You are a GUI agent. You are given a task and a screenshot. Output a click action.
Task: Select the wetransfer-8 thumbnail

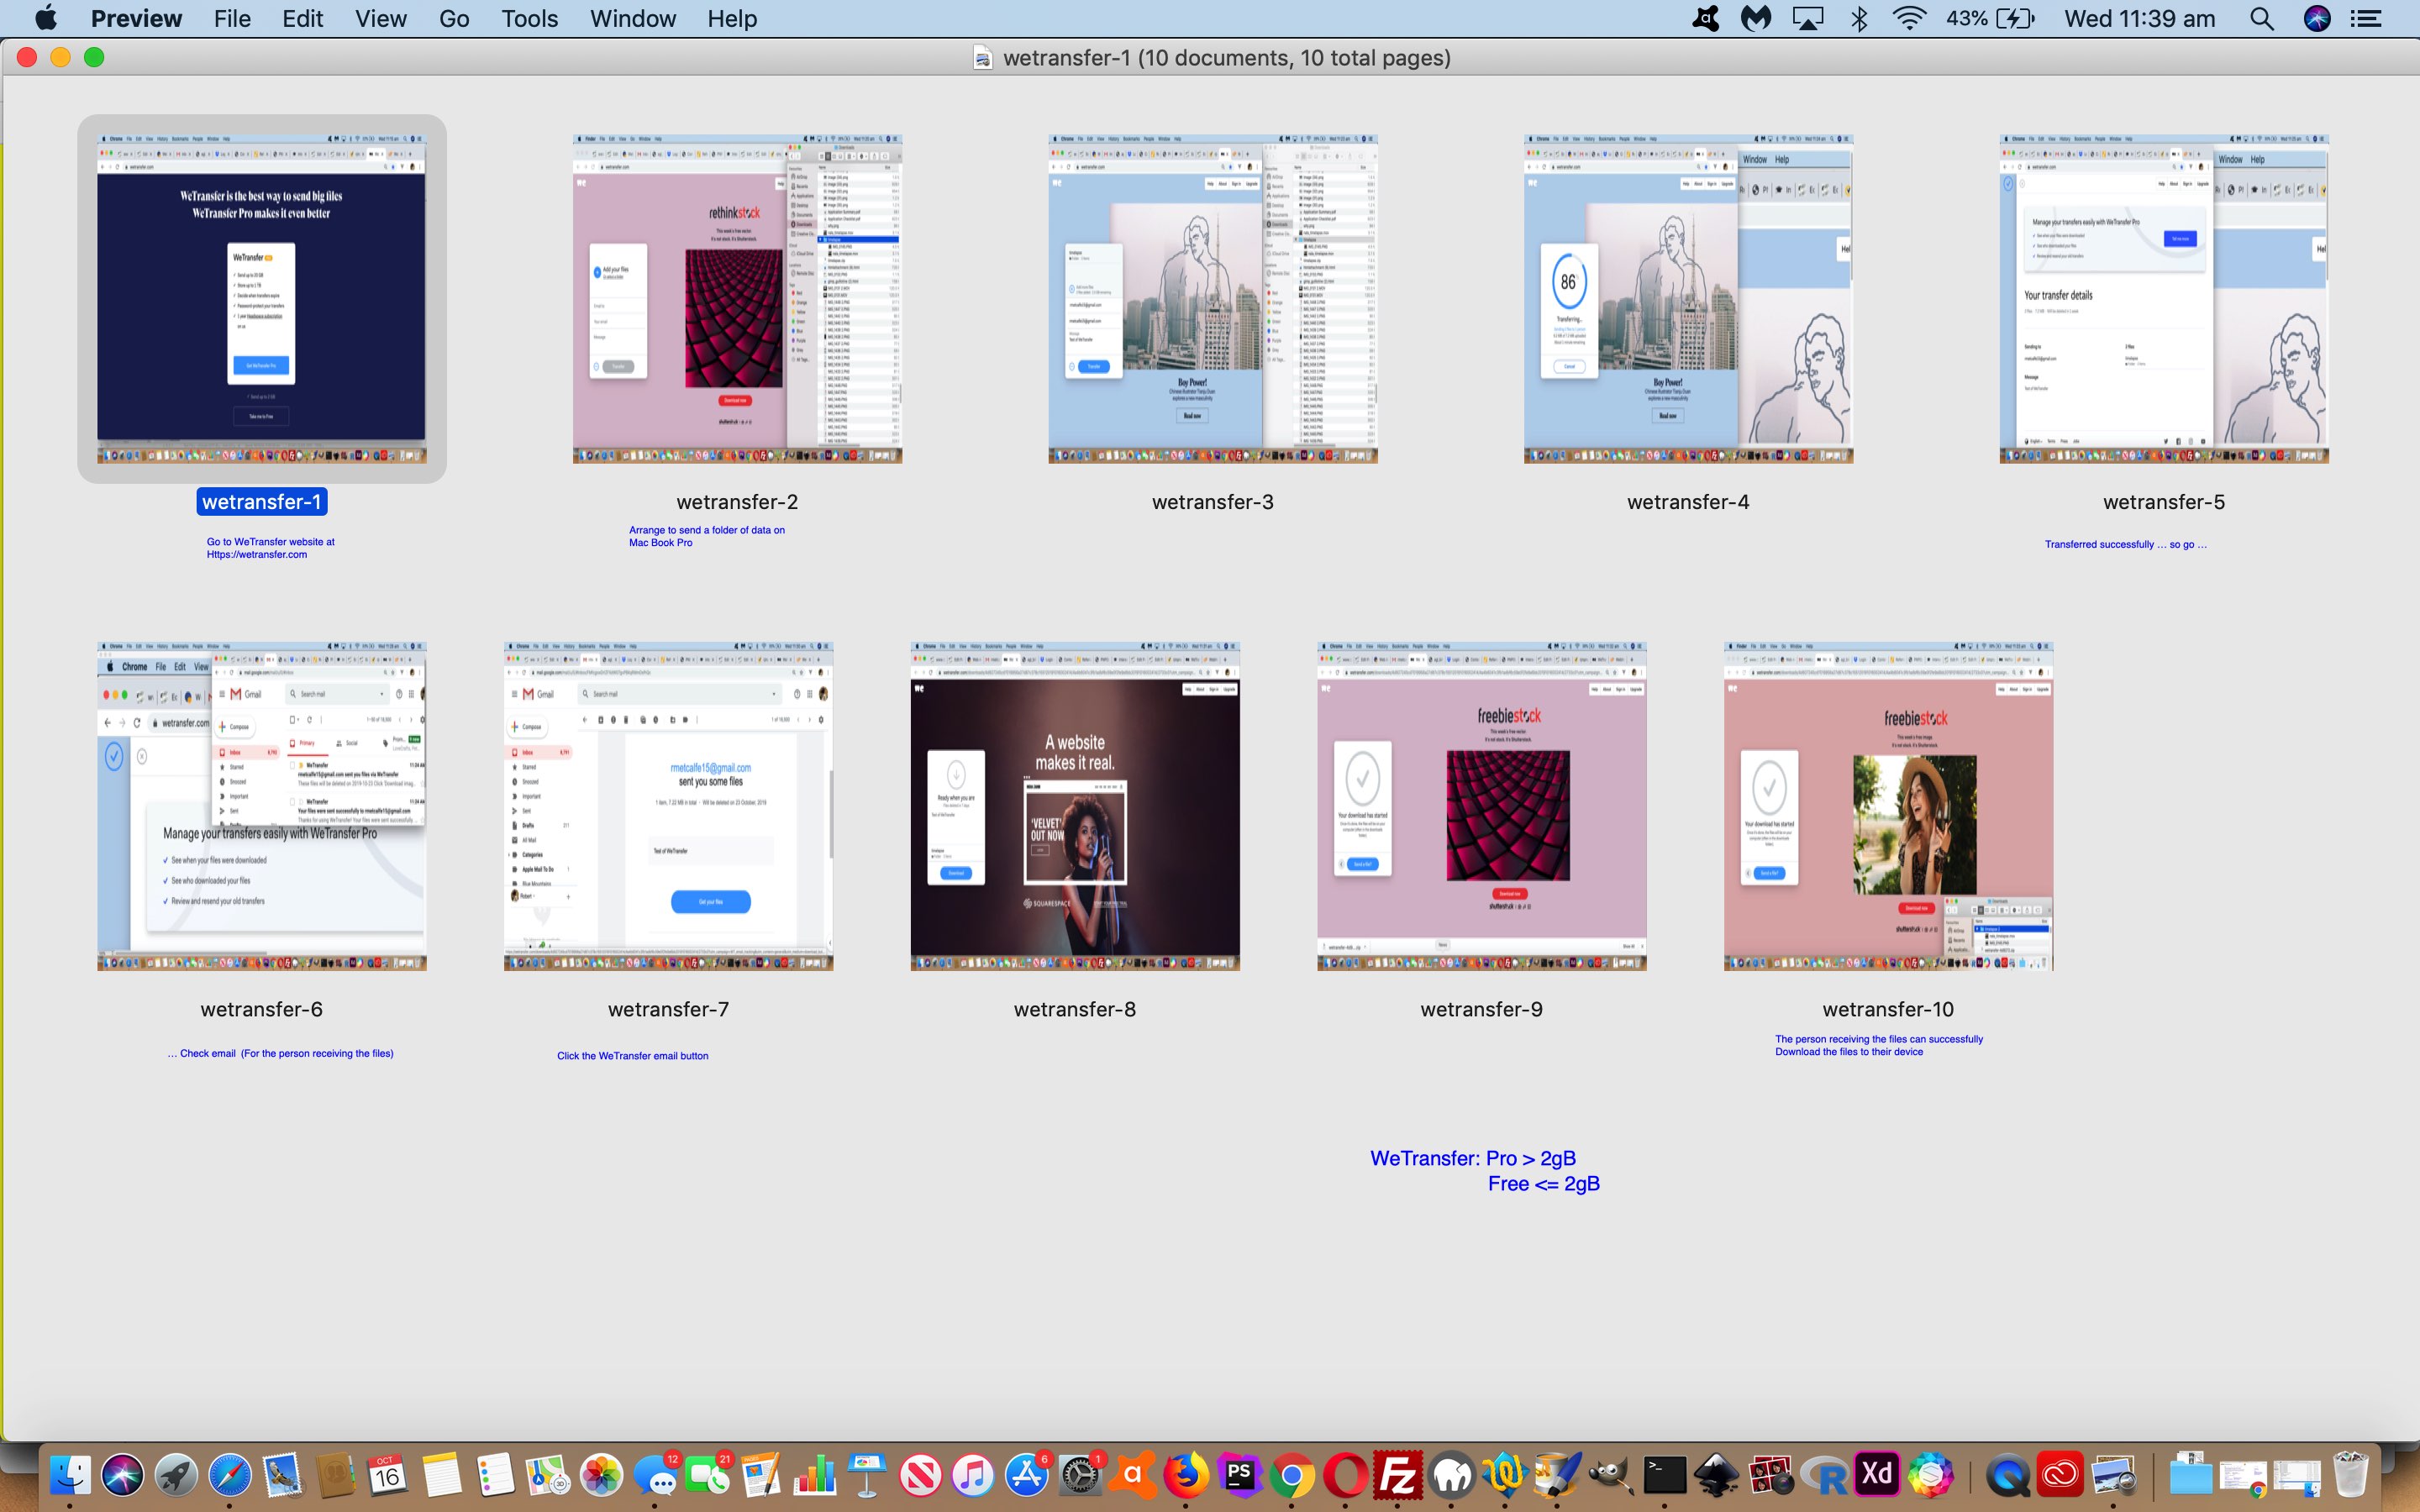[1075, 806]
